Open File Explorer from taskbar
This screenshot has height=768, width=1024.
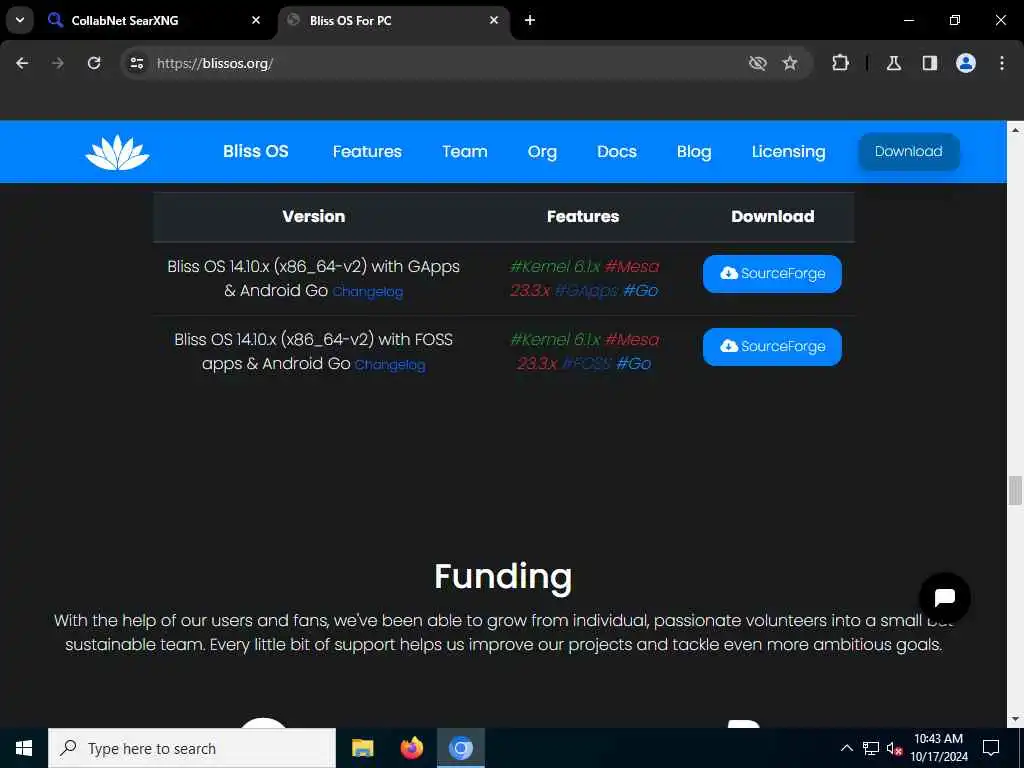tap(362, 748)
